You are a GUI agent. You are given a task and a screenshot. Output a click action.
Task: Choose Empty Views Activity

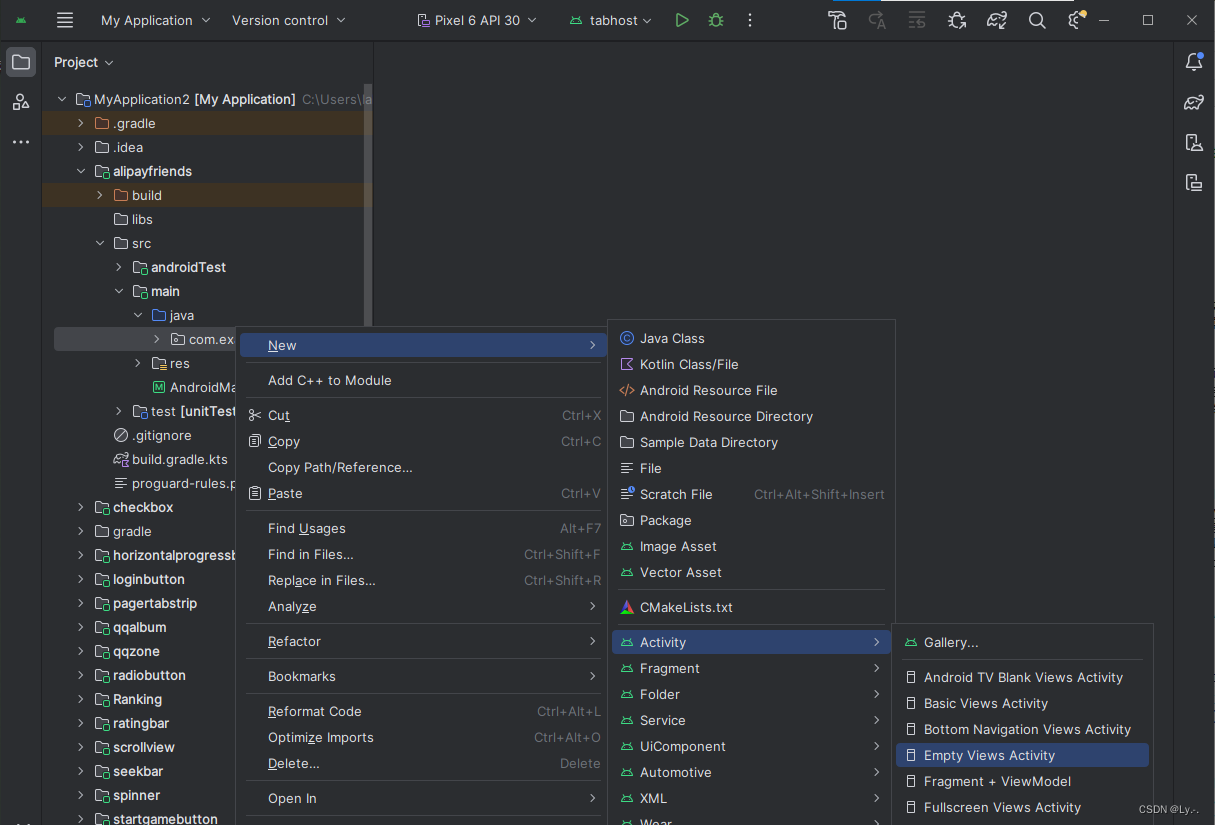tap(1022, 755)
